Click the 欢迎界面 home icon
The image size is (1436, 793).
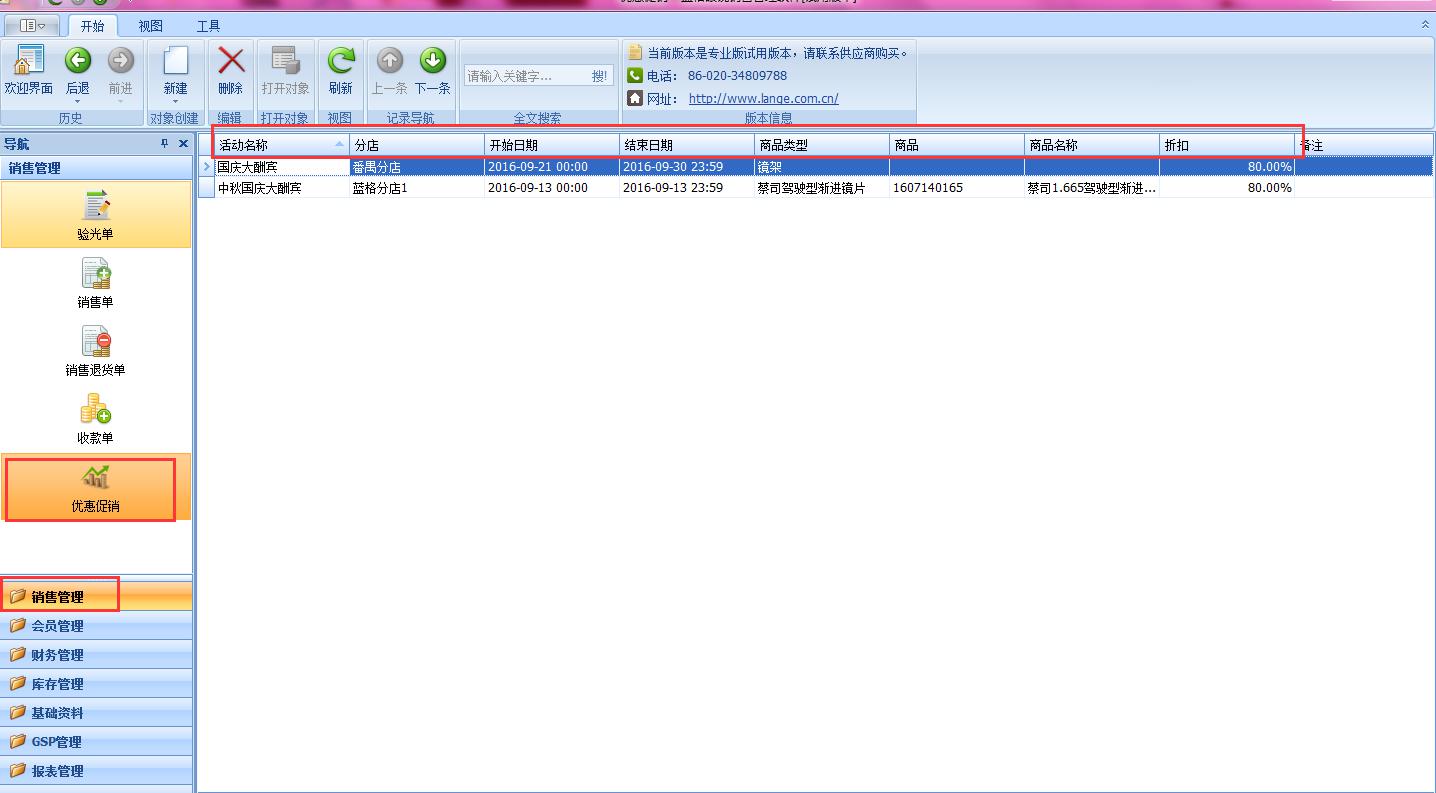click(28, 62)
